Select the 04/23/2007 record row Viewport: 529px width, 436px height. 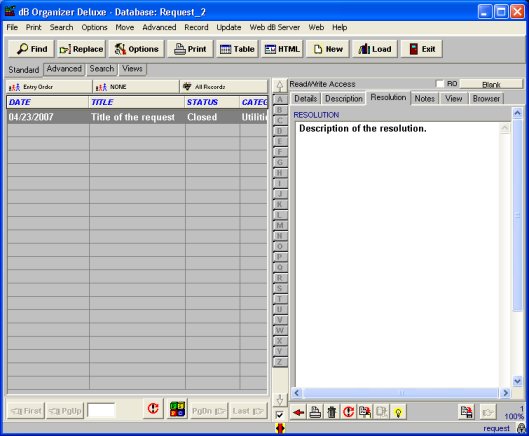[137, 117]
